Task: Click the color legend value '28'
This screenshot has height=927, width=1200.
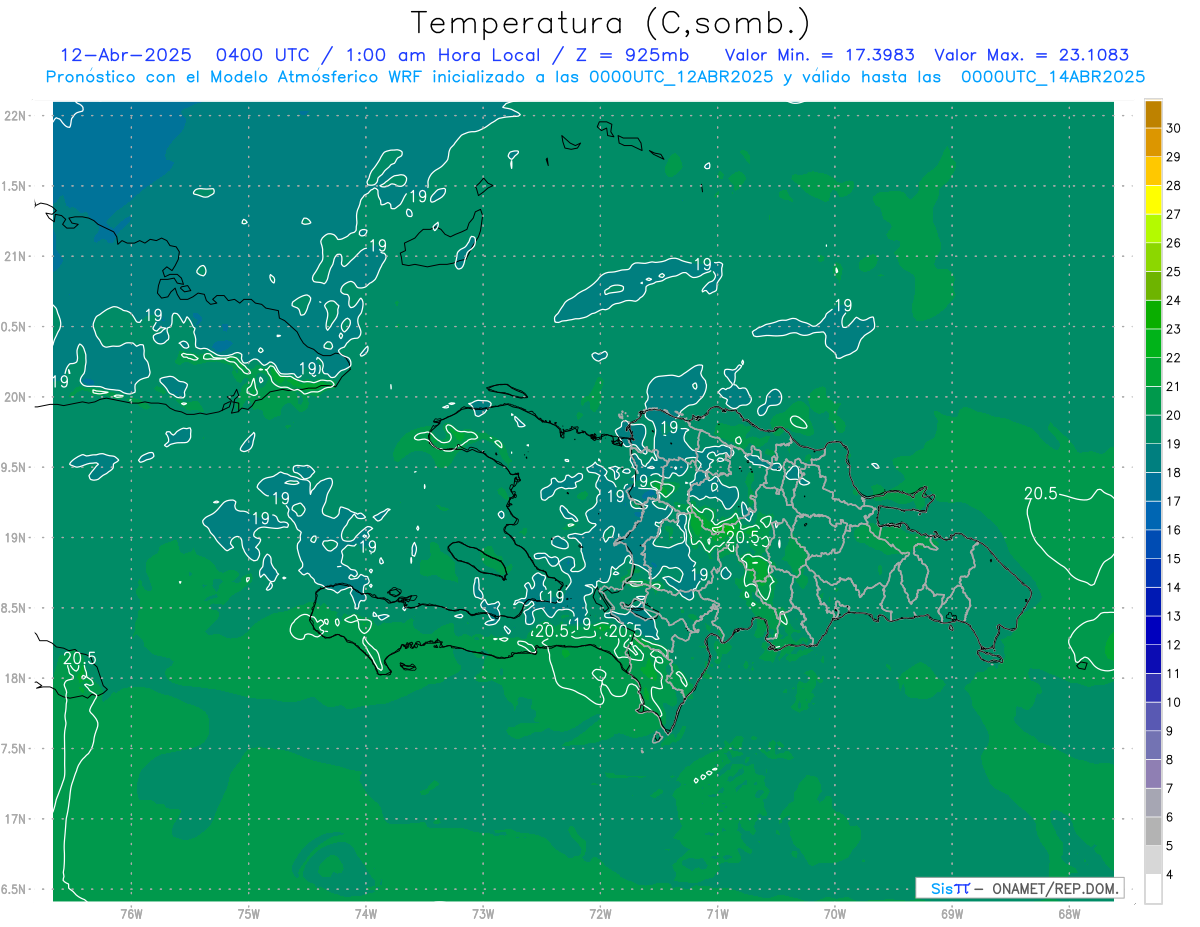Action: 1174,186
